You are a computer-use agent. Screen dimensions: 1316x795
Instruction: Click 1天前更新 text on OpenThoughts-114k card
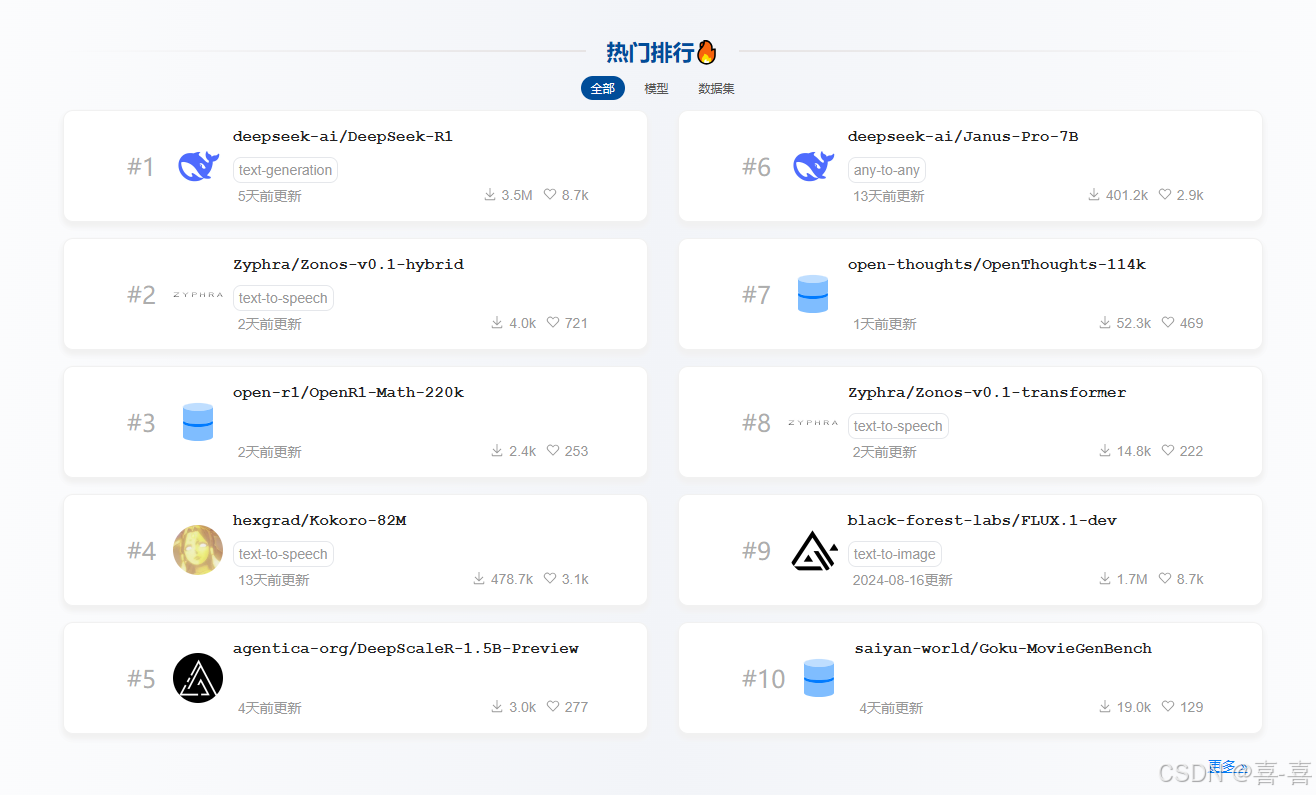[x=884, y=324]
